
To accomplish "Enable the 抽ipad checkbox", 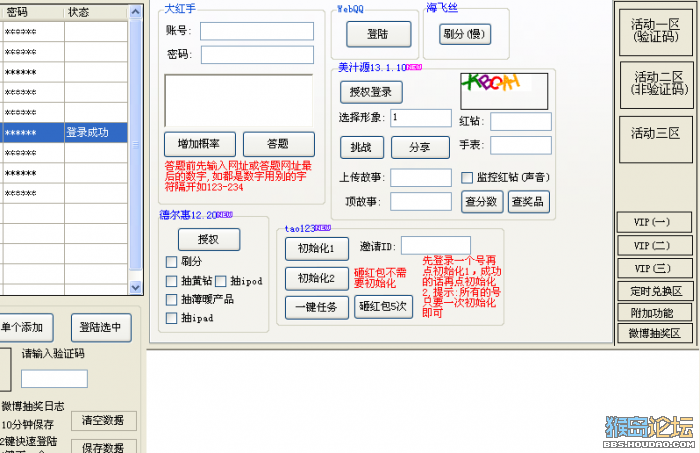I will point(171,318).
